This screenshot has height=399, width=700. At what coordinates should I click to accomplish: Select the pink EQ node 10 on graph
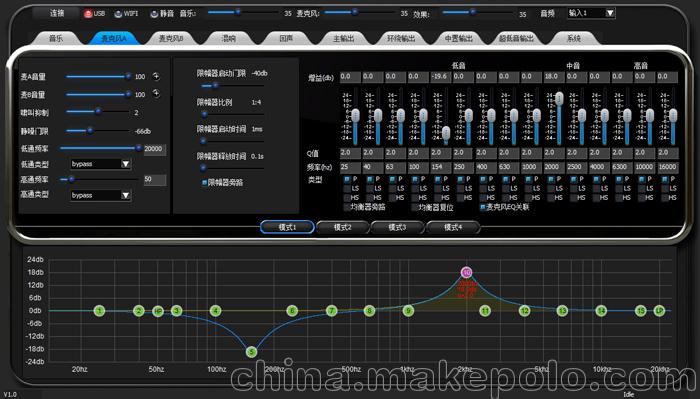click(x=467, y=272)
